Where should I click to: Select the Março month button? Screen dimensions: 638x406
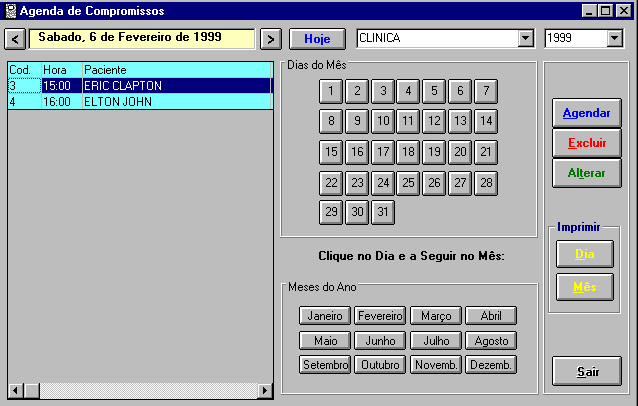[436, 316]
